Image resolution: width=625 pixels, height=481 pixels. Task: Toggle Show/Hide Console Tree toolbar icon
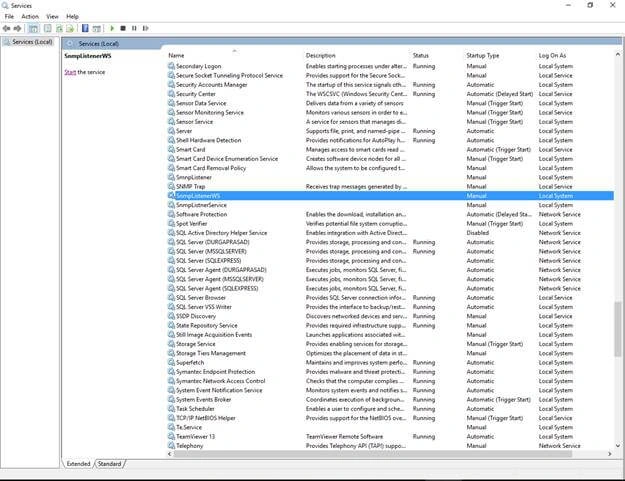33,28
